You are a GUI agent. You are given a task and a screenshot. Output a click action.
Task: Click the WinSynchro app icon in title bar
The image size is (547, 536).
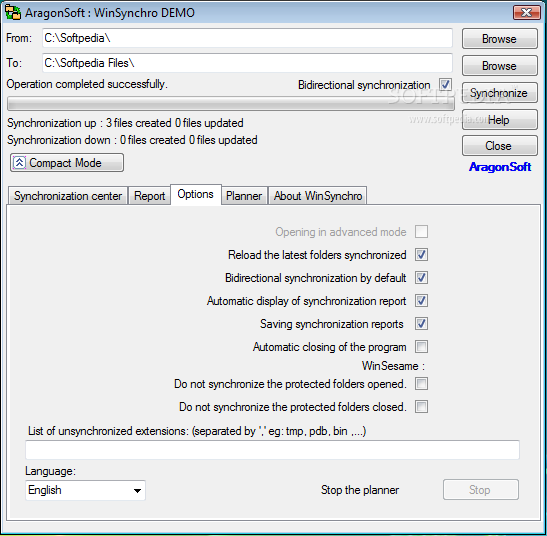tap(13, 13)
